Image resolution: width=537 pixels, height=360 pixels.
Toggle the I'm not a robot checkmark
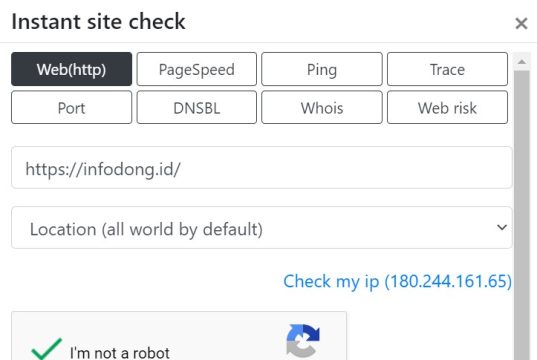pos(47,349)
